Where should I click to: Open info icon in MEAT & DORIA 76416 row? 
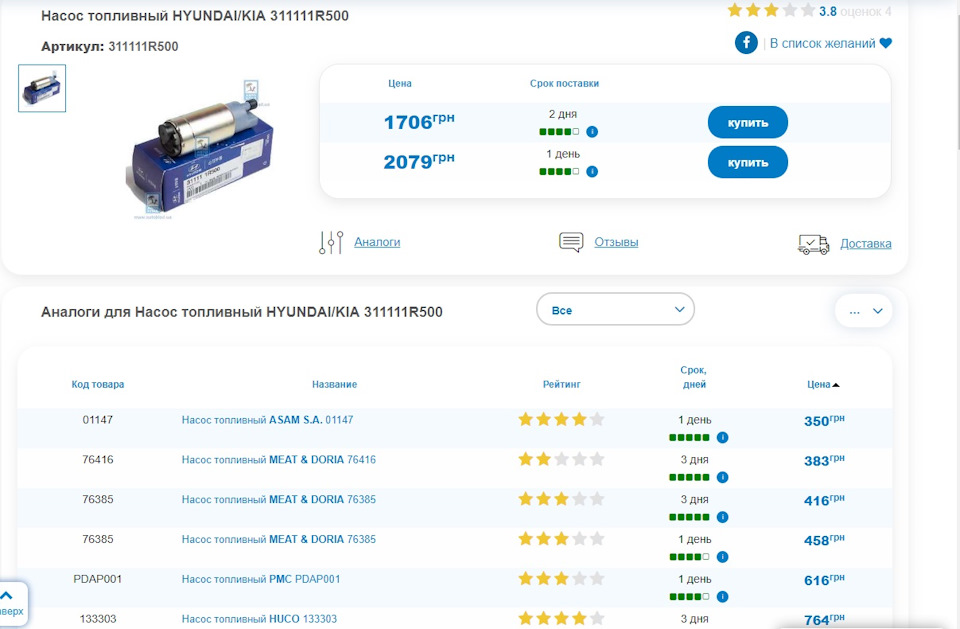[722, 477]
